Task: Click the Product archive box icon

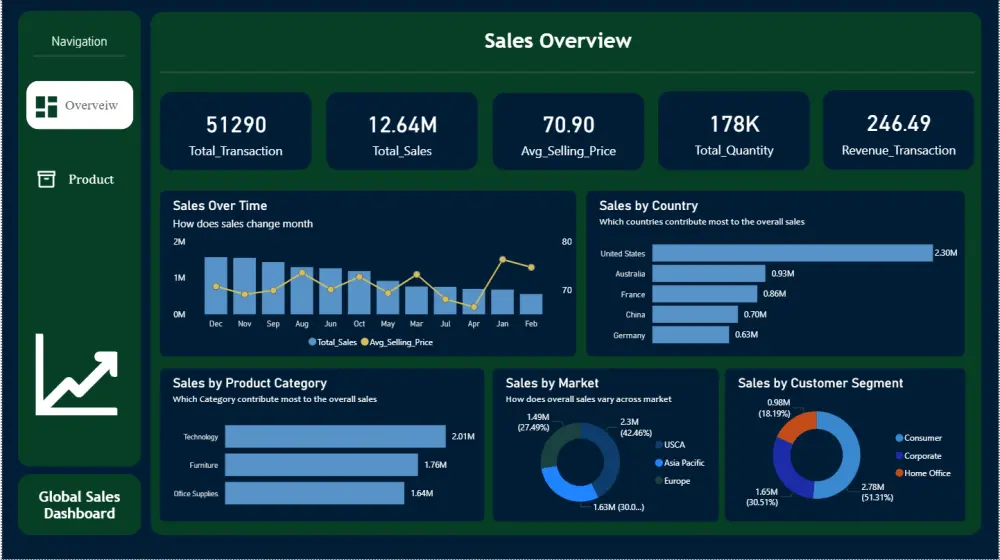Action: [46, 179]
